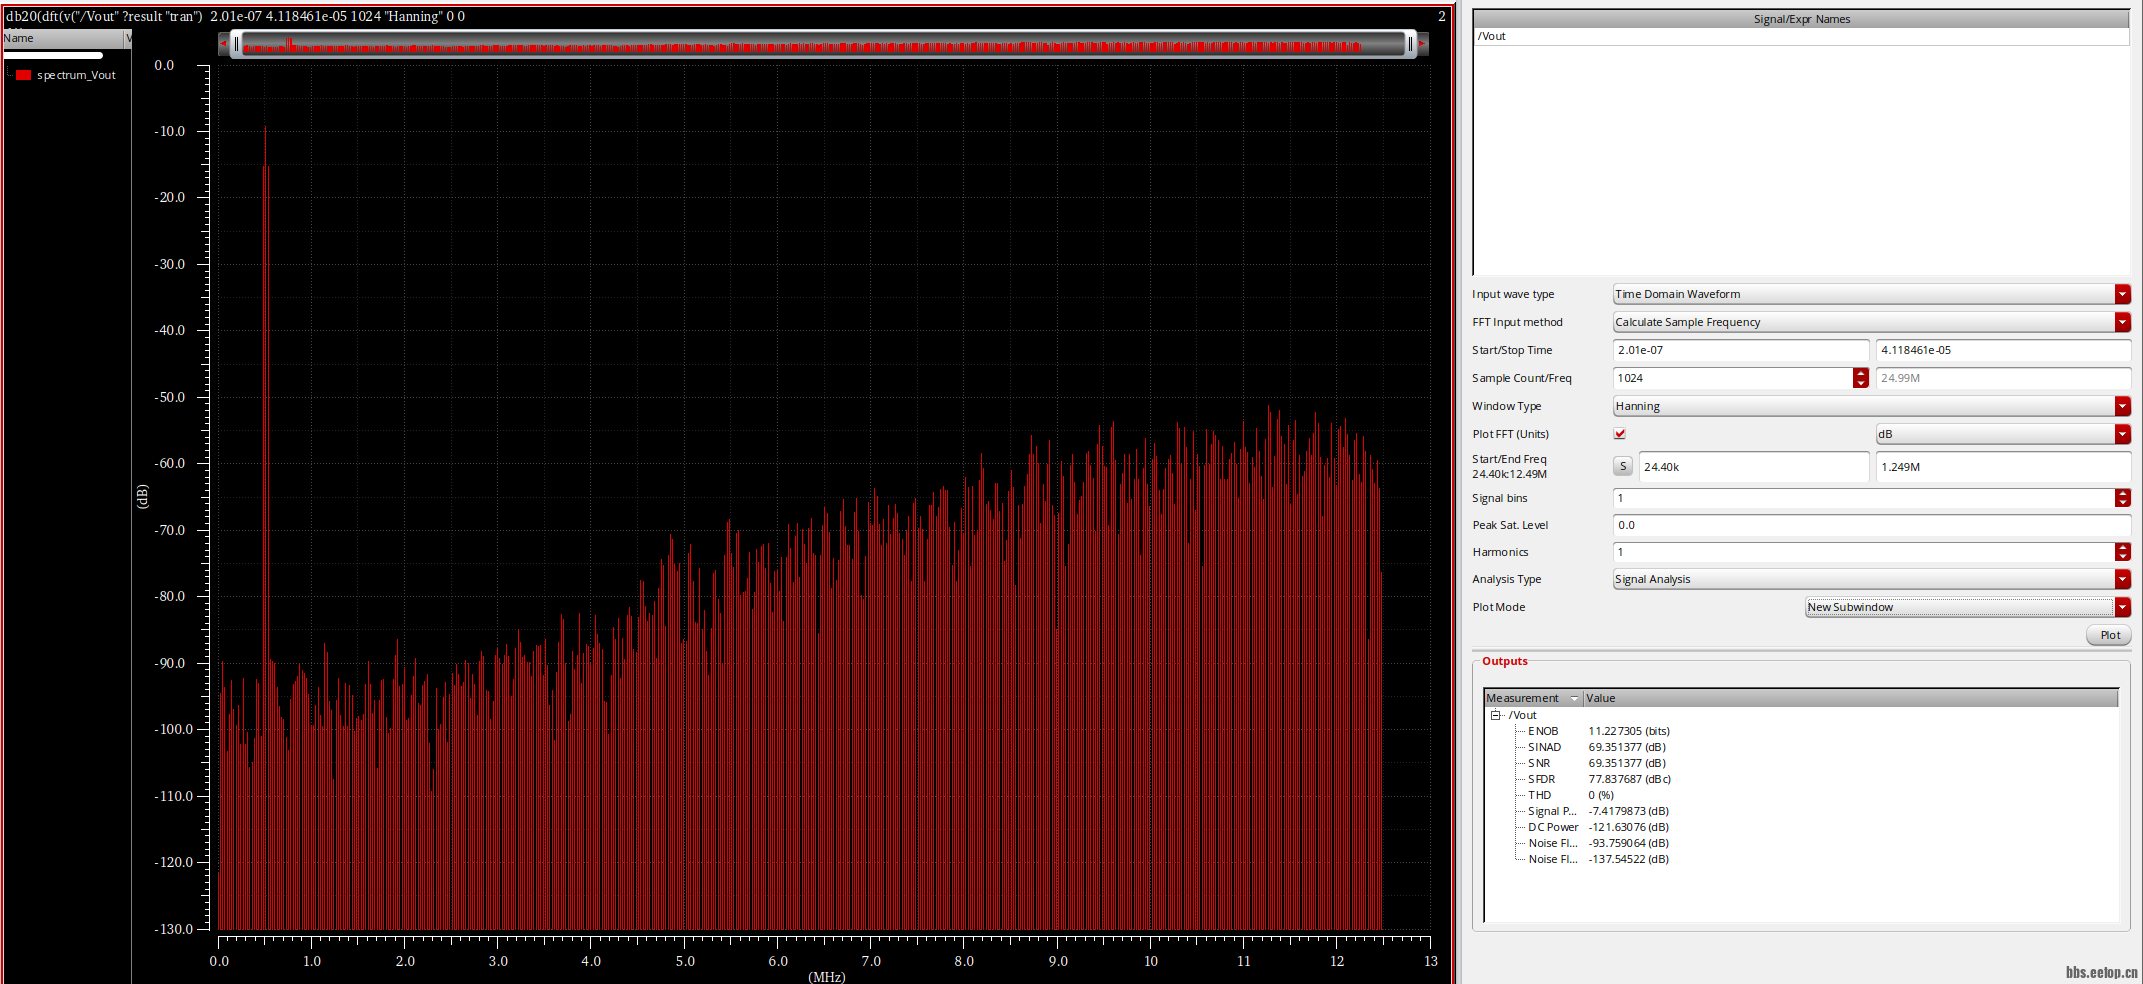Viewport: 2143px width, 984px height.
Task: Click the sort arrow in Measurement header
Action: [x=1575, y=698]
